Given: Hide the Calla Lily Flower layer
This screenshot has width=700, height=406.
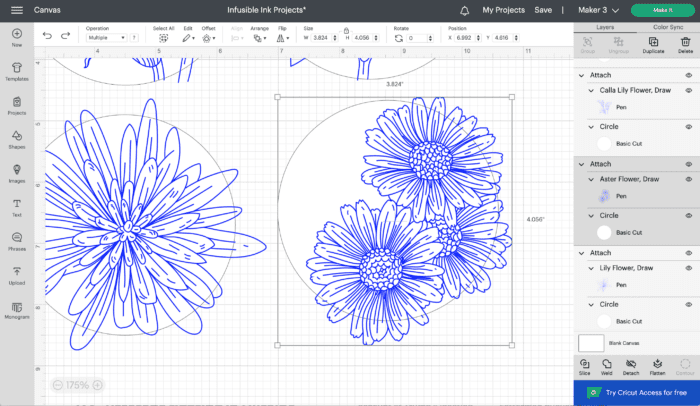Looking at the screenshot, I should 689,89.
